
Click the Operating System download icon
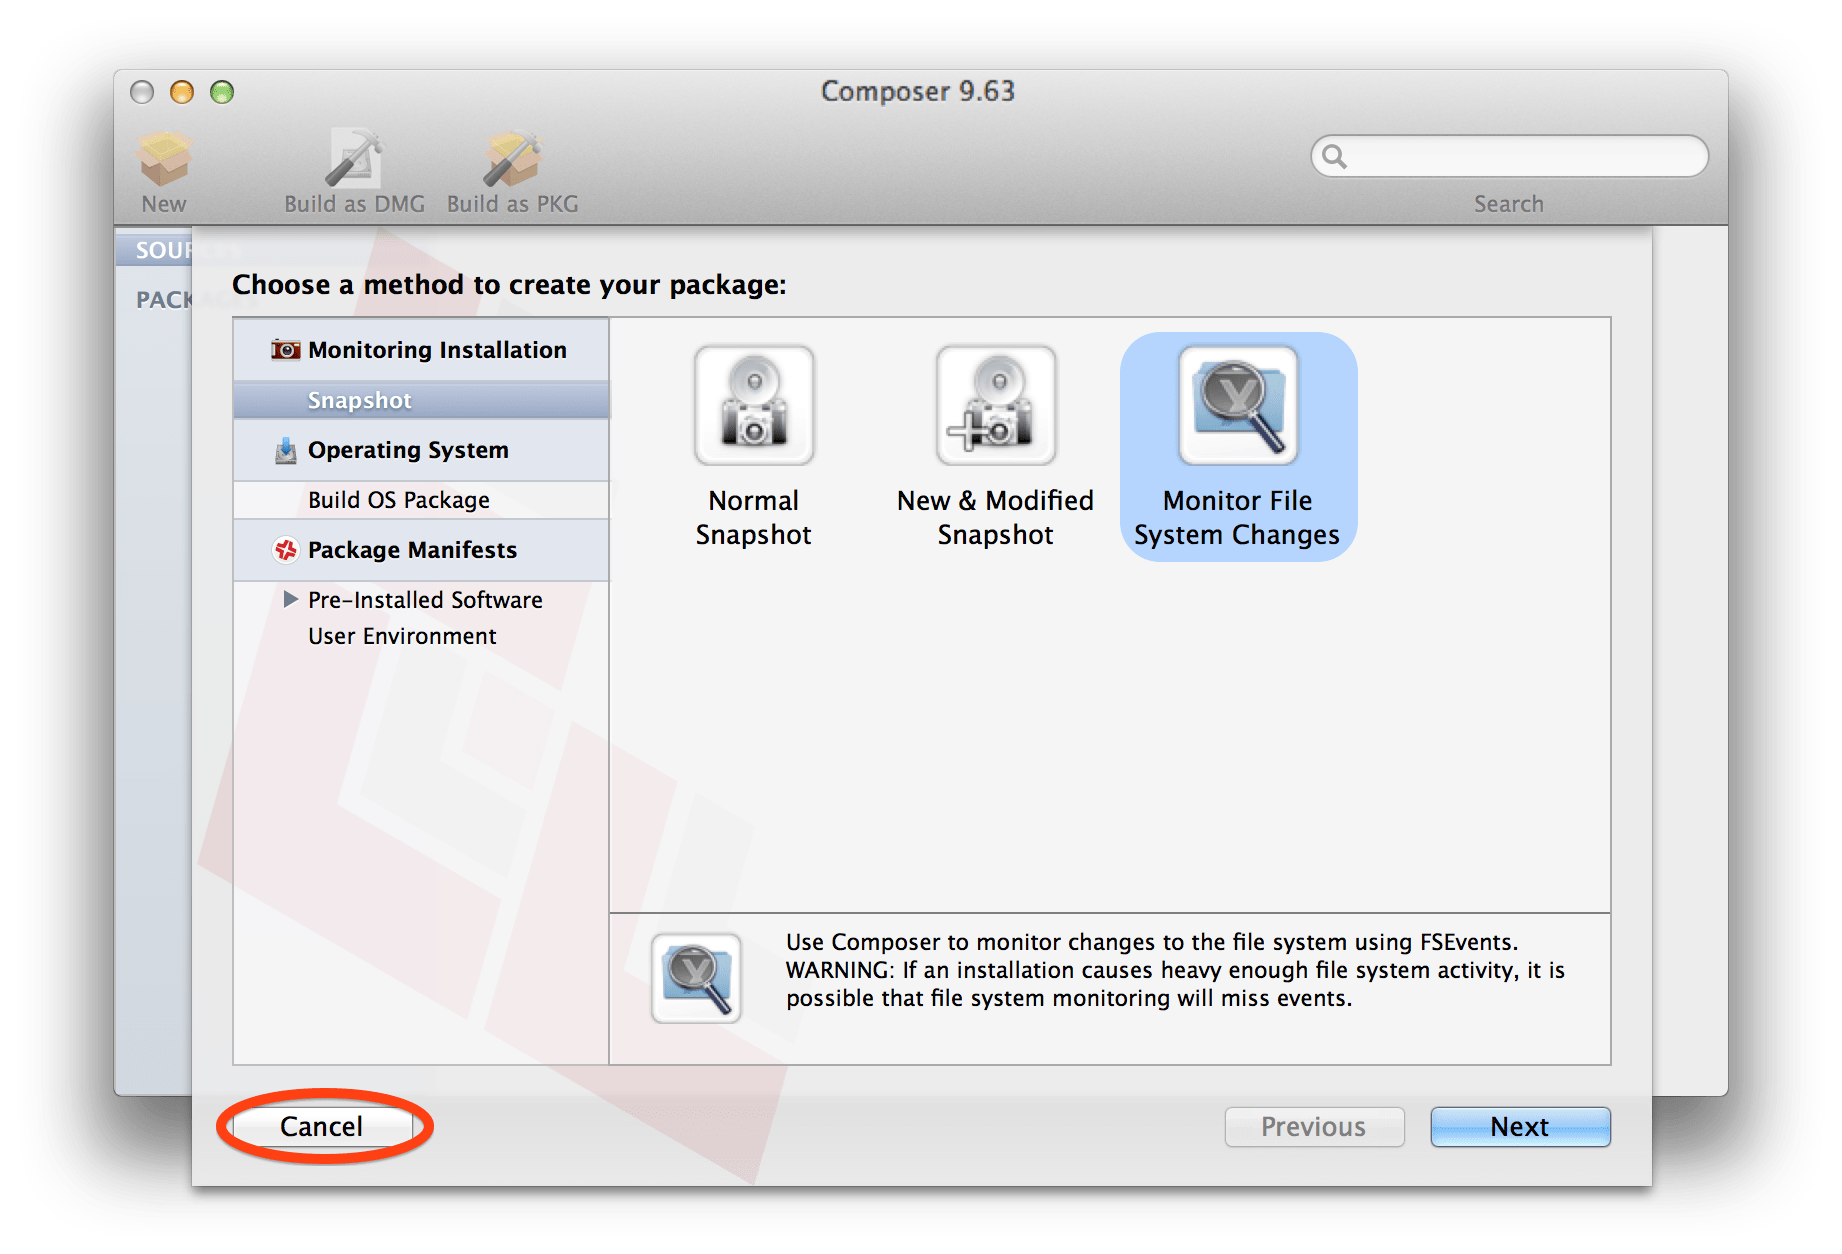point(286,451)
